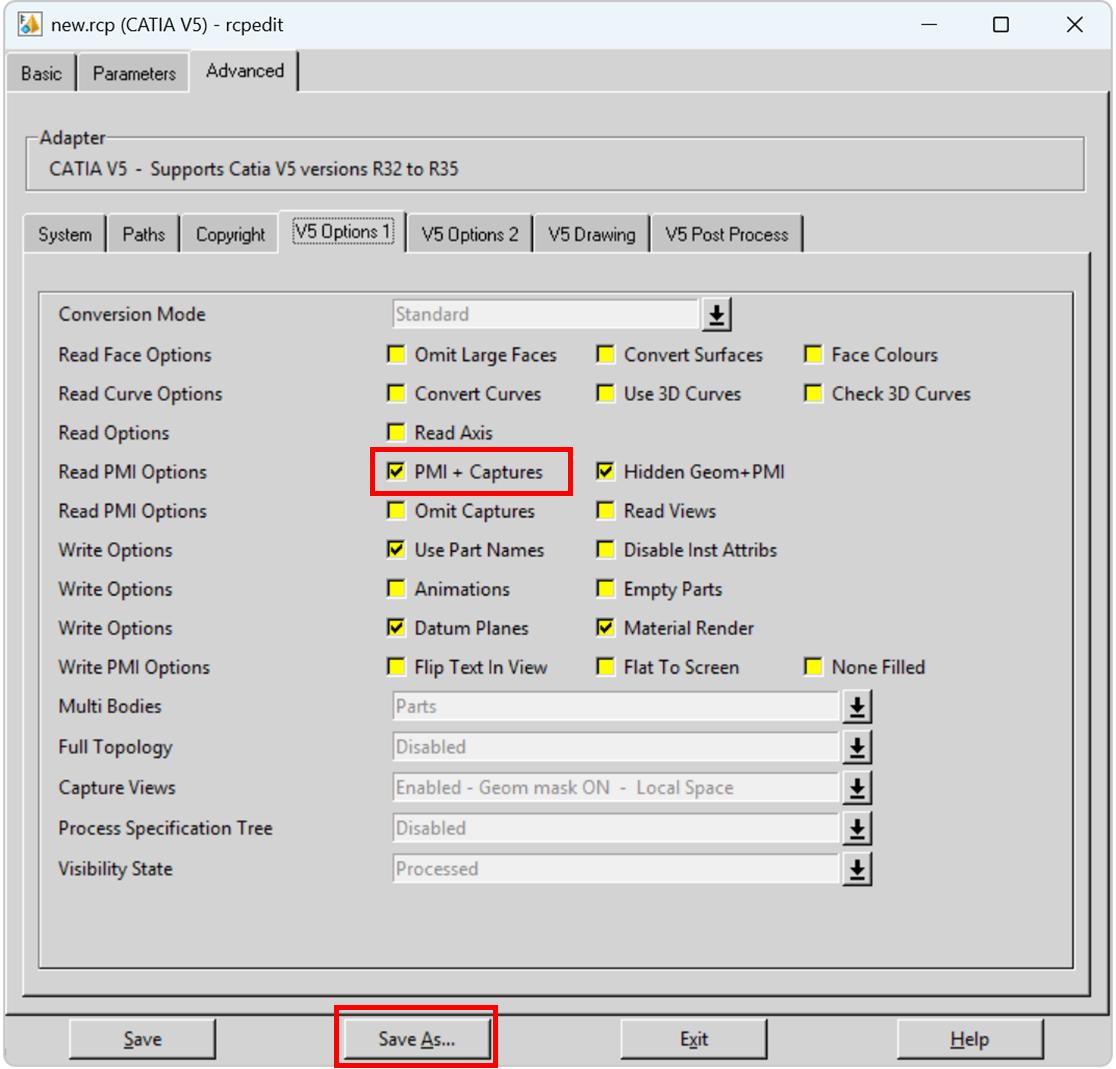The height and width of the screenshot is (1069, 1116).
Task: Enable Flat To Screen checkbox
Action: click(x=605, y=667)
